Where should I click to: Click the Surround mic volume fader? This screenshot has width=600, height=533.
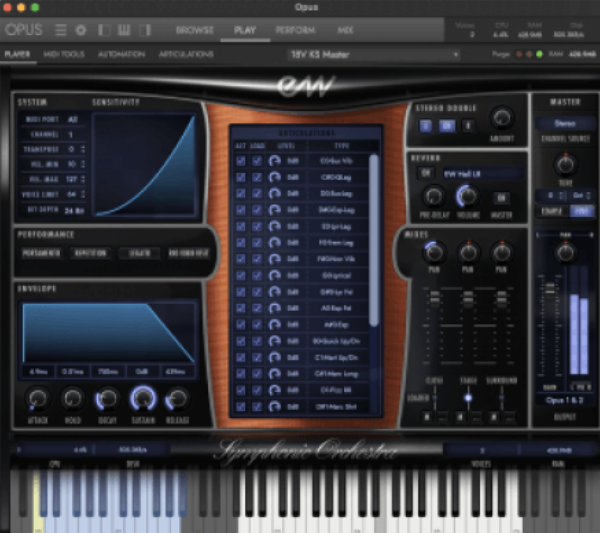[501, 298]
